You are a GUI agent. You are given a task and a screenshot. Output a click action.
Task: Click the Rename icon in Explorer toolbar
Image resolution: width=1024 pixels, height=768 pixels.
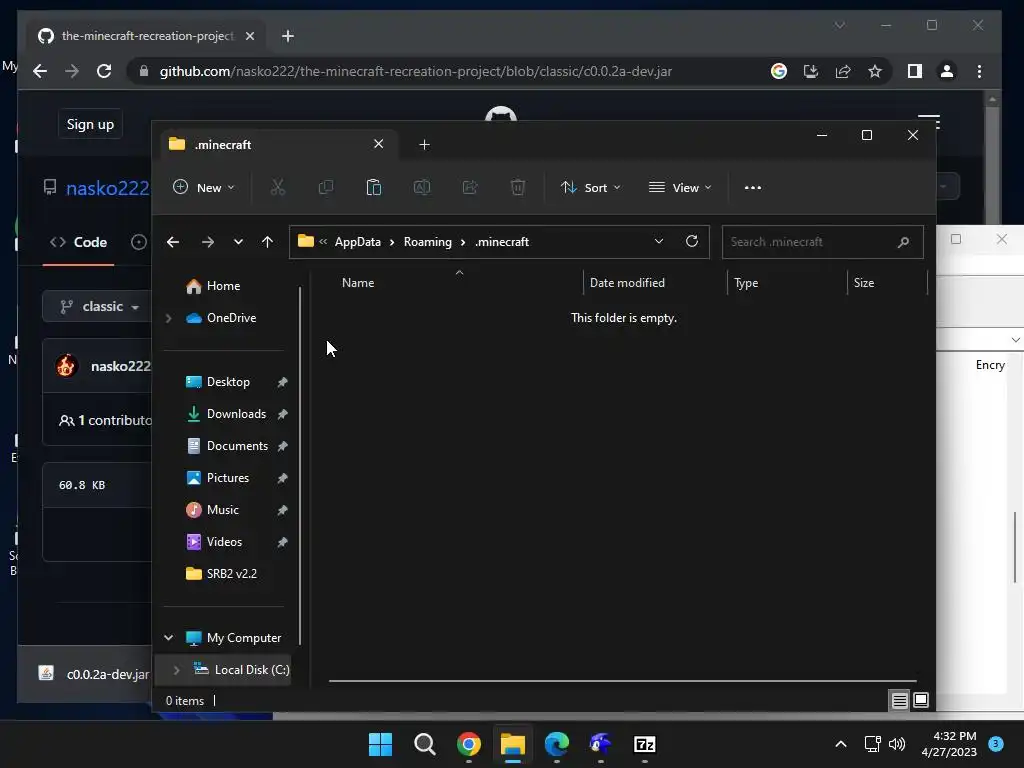click(x=422, y=187)
